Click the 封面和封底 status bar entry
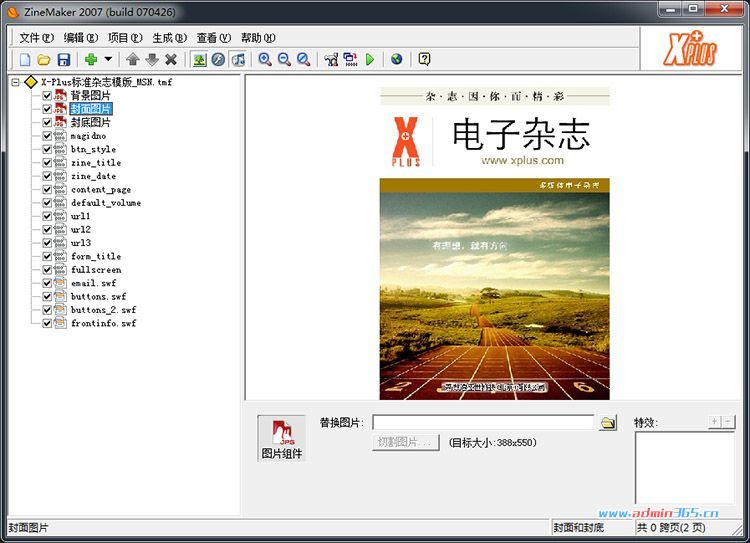Image resolution: width=750 pixels, height=543 pixels. click(x=578, y=528)
